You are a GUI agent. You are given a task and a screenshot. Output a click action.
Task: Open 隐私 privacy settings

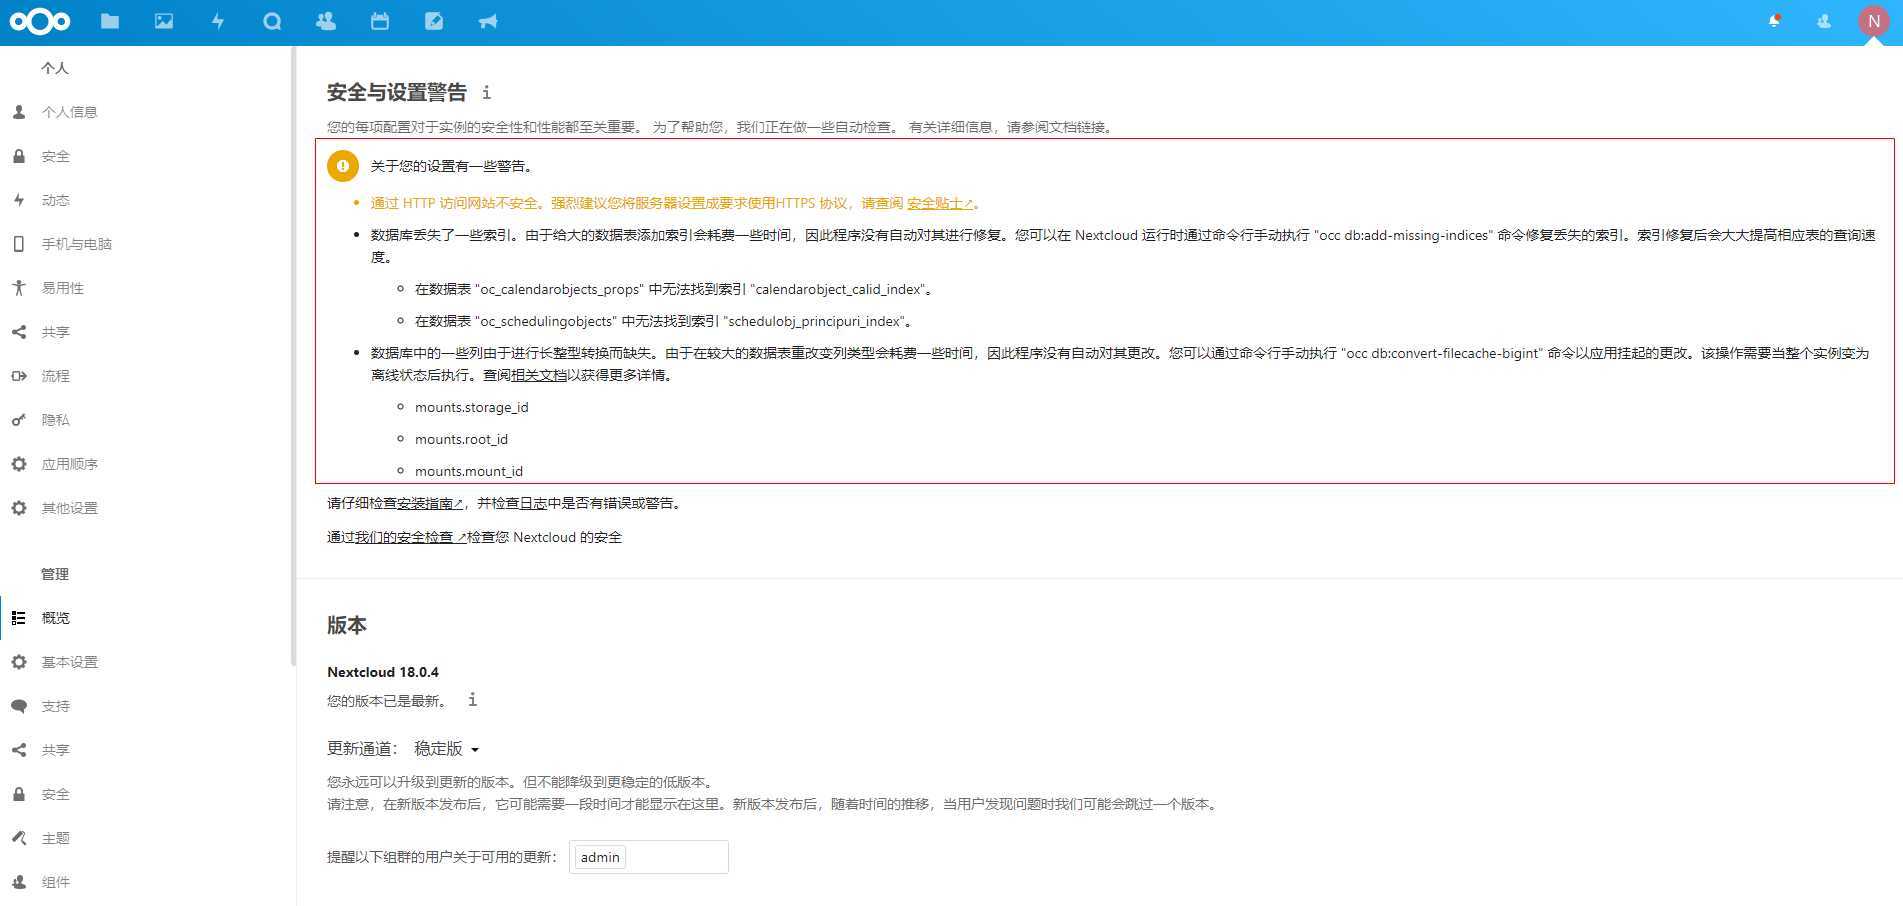[x=146, y=420]
